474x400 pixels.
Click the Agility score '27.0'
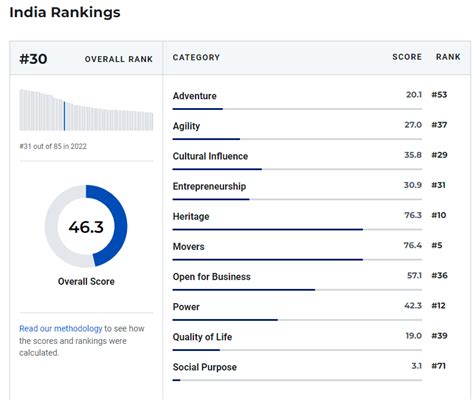point(413,125)
